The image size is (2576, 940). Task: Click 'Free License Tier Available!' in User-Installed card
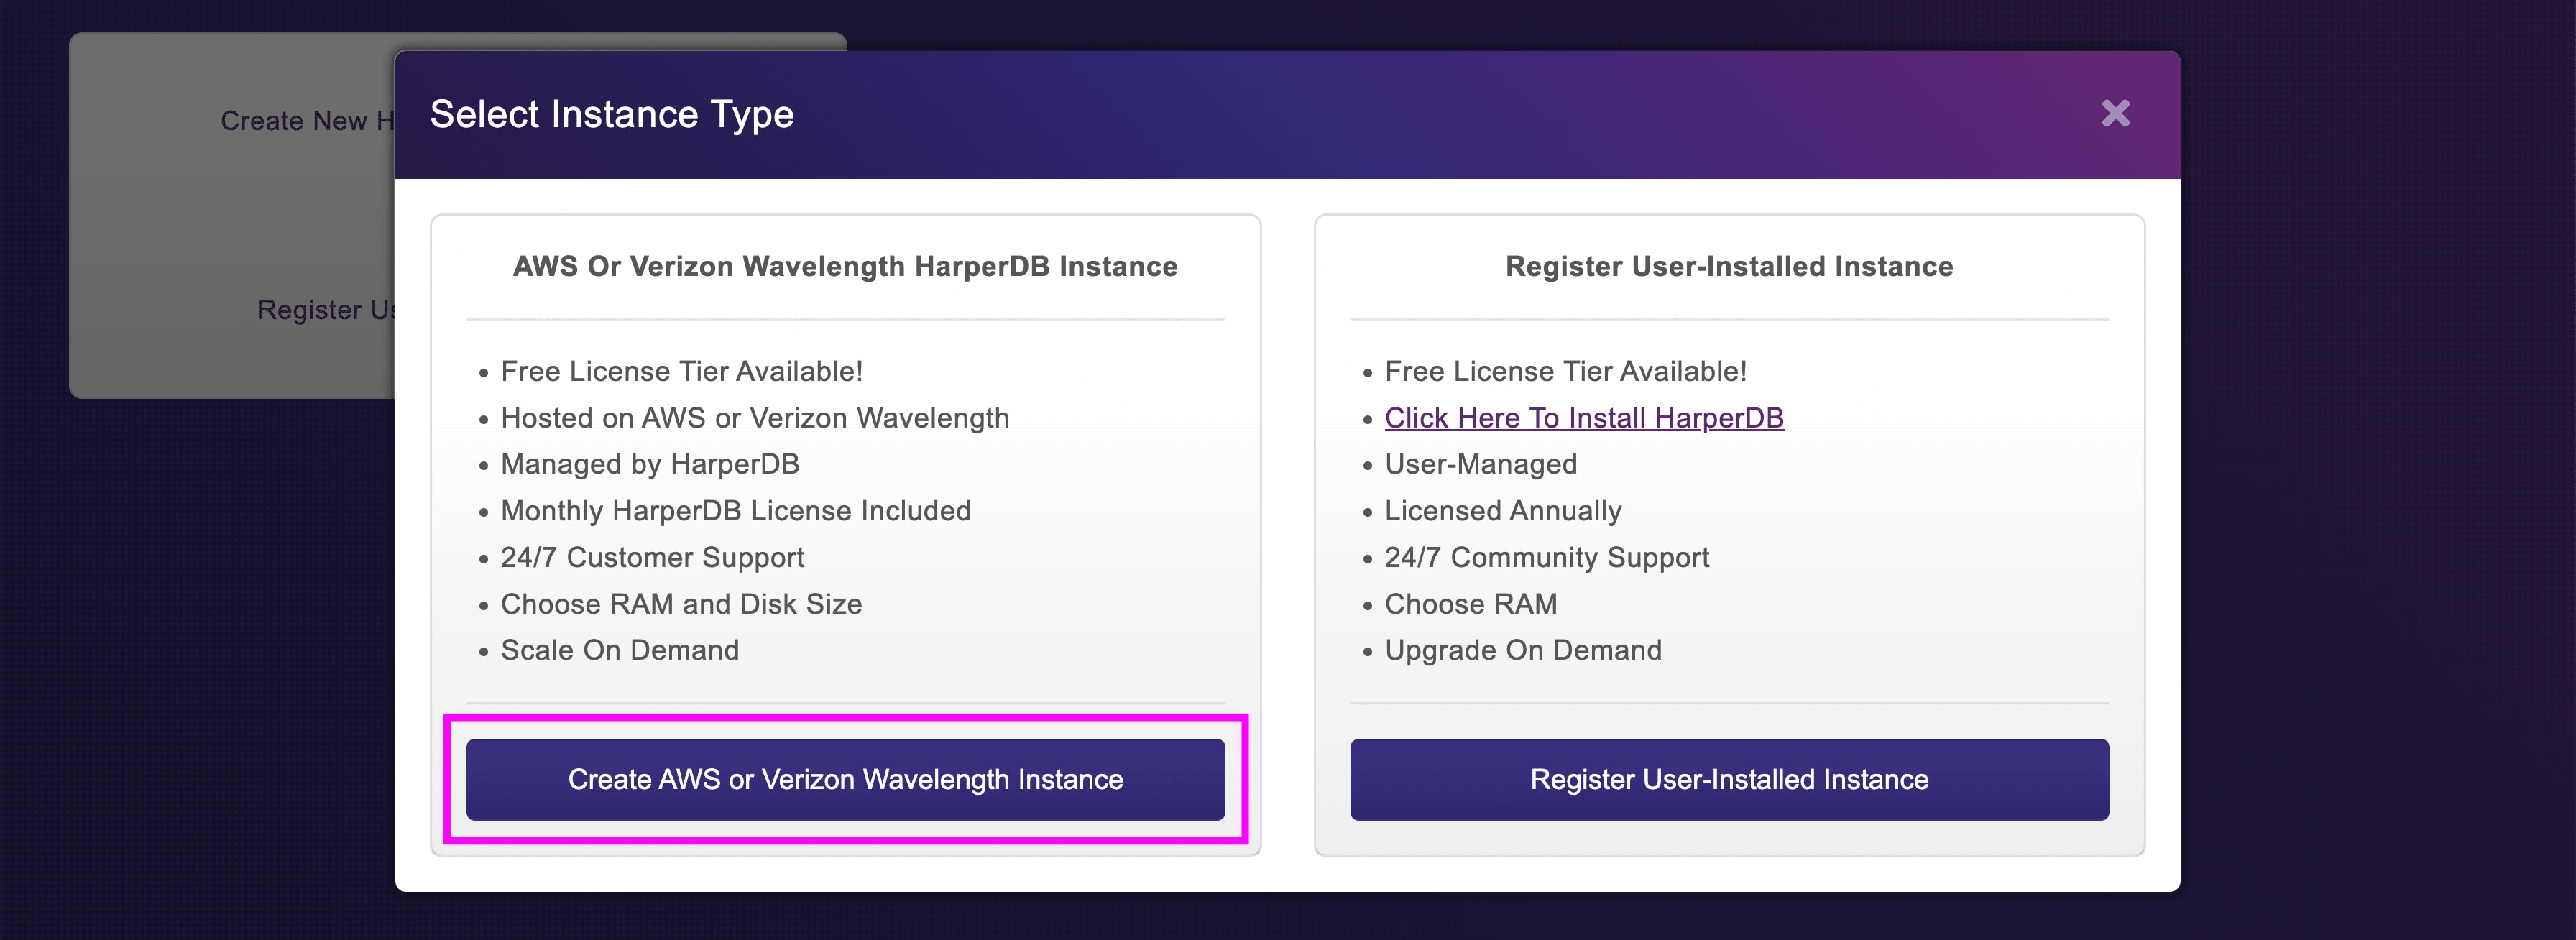click(1566, 371)
